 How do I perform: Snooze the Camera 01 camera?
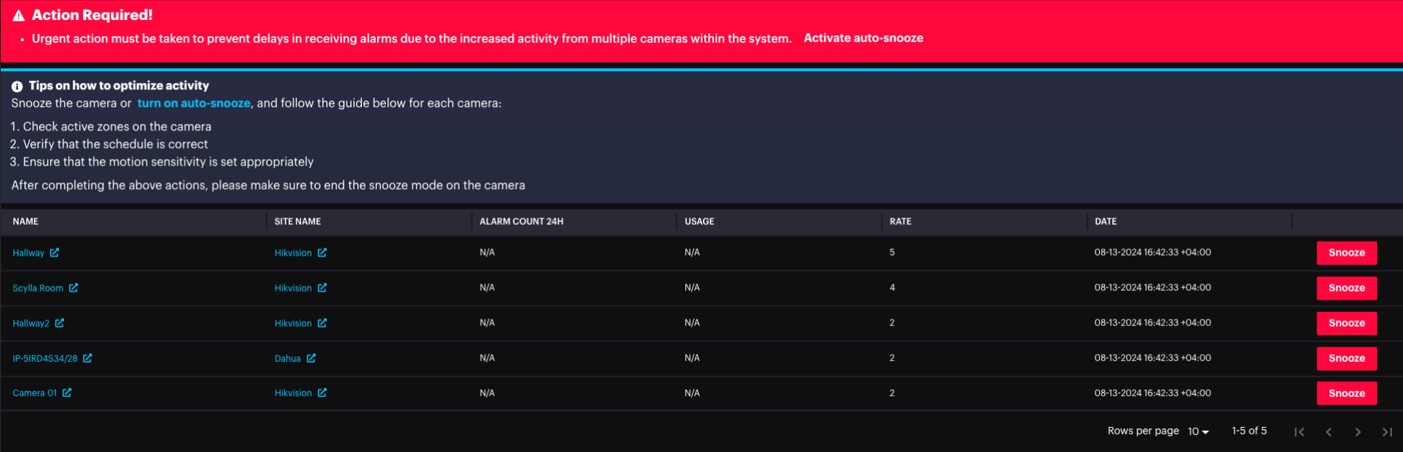[x=1346, y=393]
